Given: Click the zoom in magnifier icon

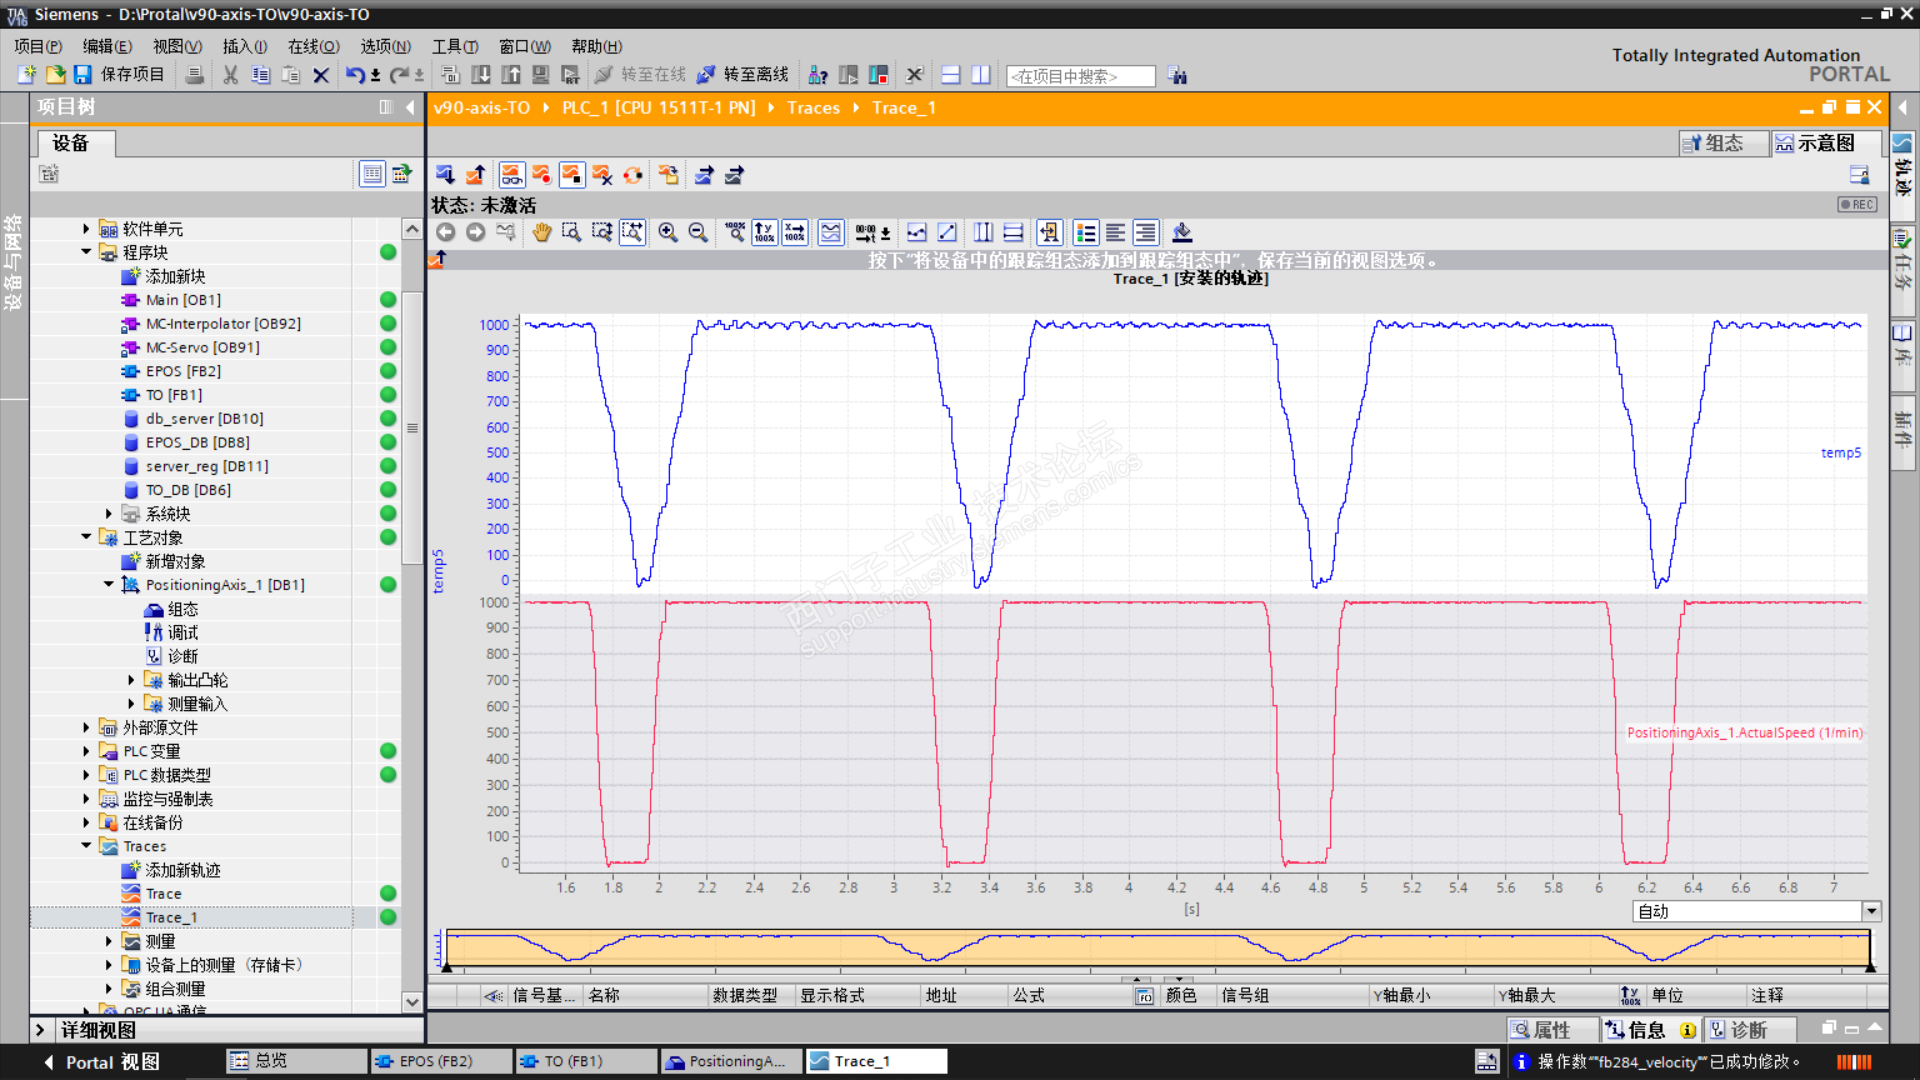Looking at the screenshot, I should [668, 233].
